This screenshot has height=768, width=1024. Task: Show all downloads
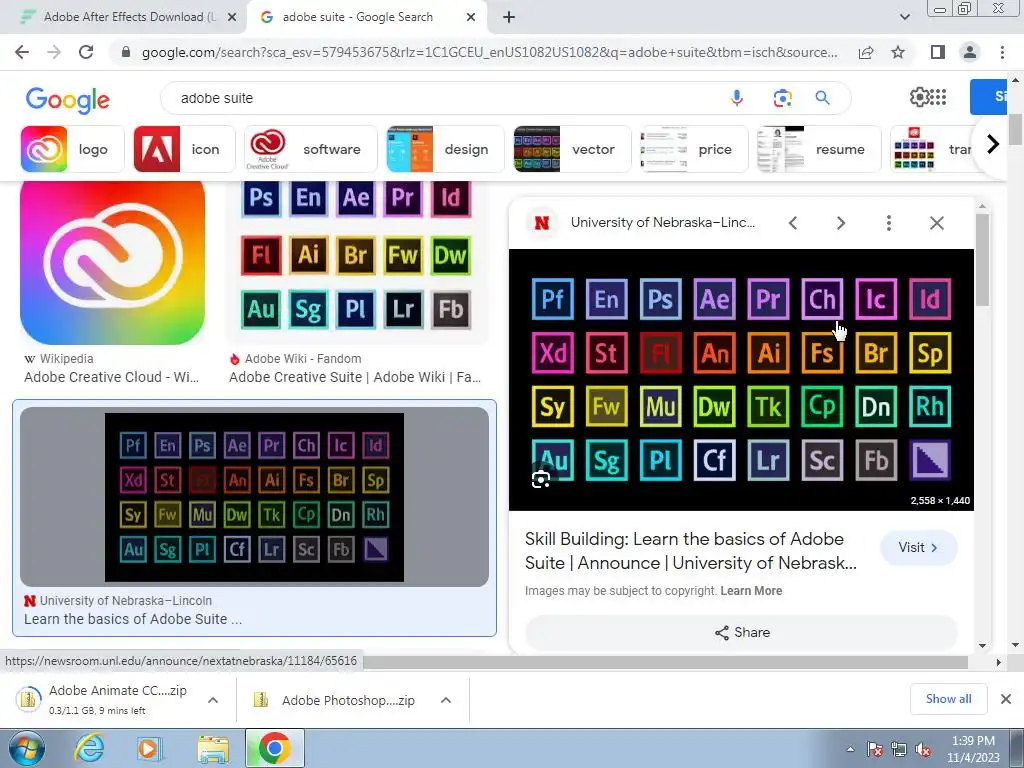[x=948, y=699]
